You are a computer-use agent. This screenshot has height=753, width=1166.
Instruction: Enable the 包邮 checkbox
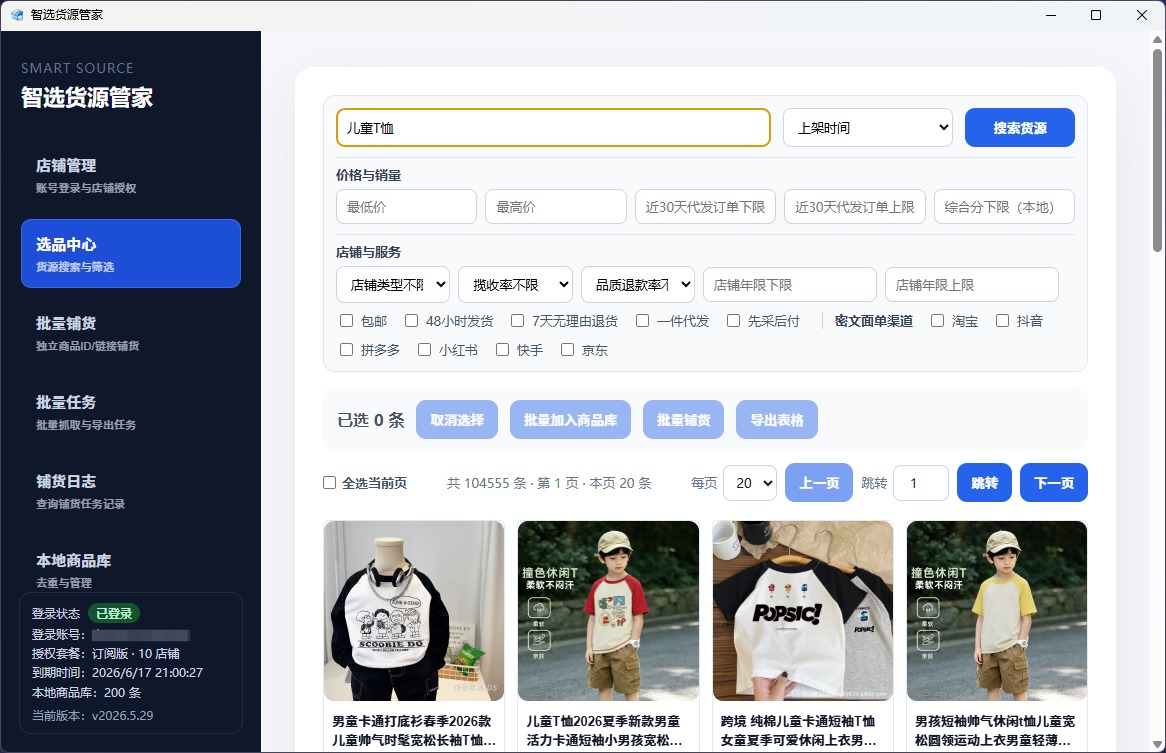[347, 320]
